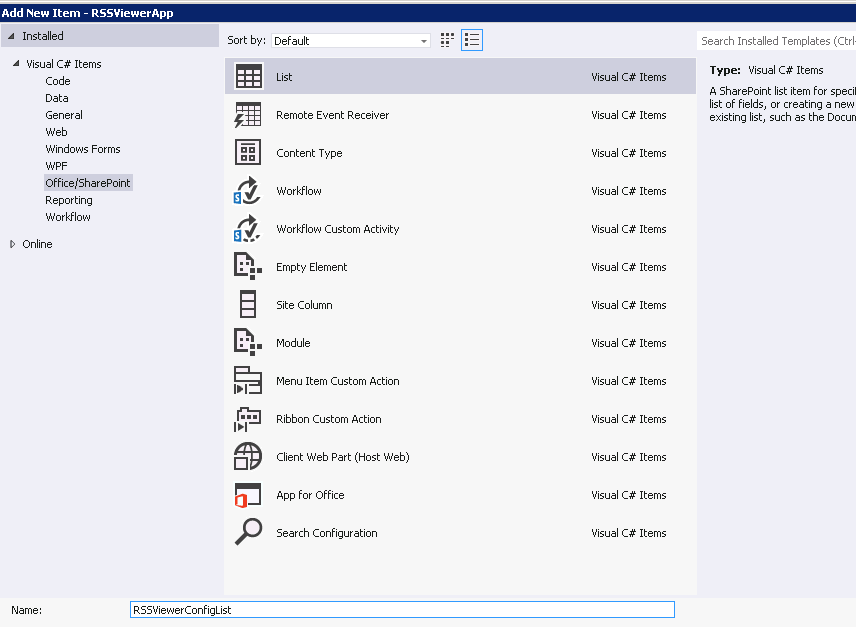Select the Empty Element icon
This screenshot has height=627, width=856.
pos(248,266)
